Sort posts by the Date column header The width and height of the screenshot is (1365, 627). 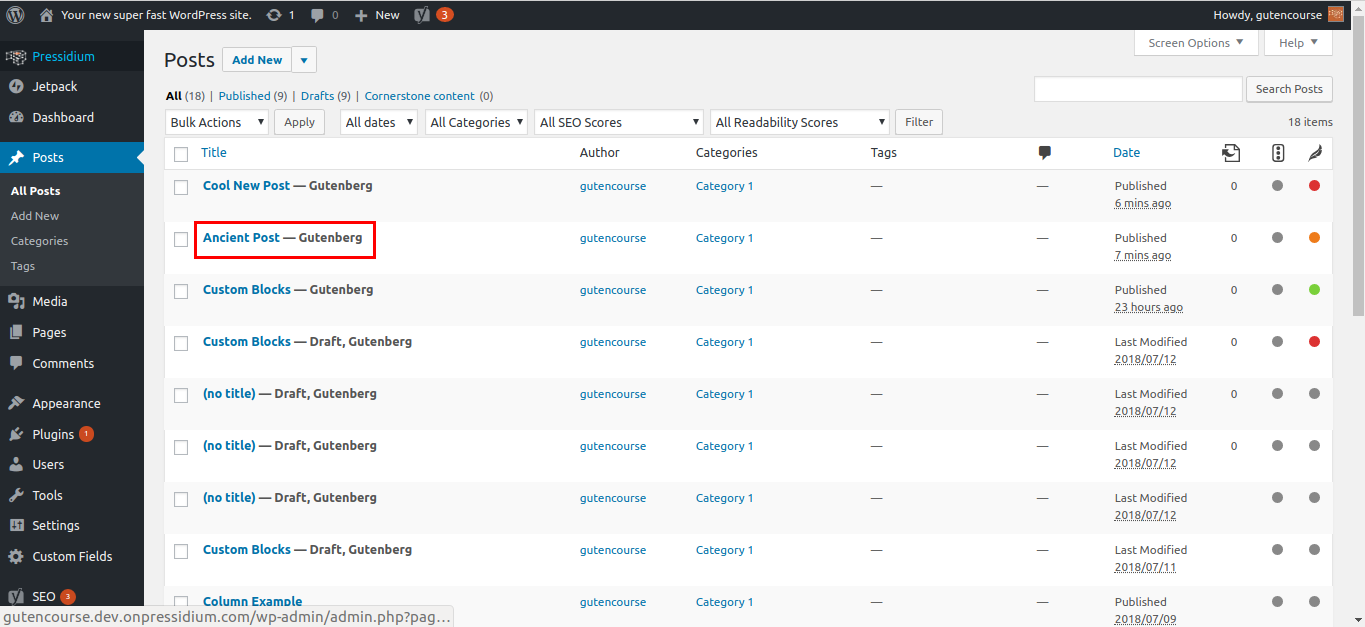[x=1126, y=153]
